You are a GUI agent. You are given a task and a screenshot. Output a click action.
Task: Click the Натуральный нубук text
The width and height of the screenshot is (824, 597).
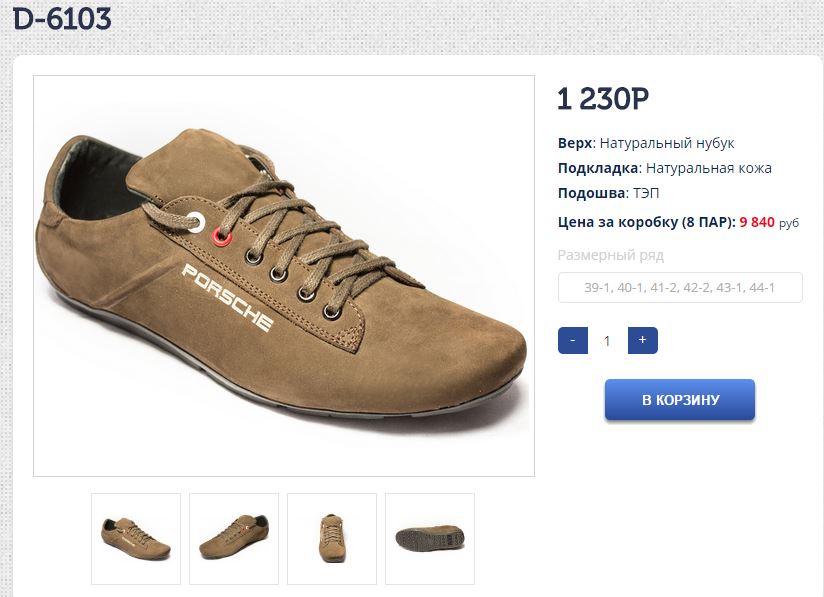[x=667, y=143]
